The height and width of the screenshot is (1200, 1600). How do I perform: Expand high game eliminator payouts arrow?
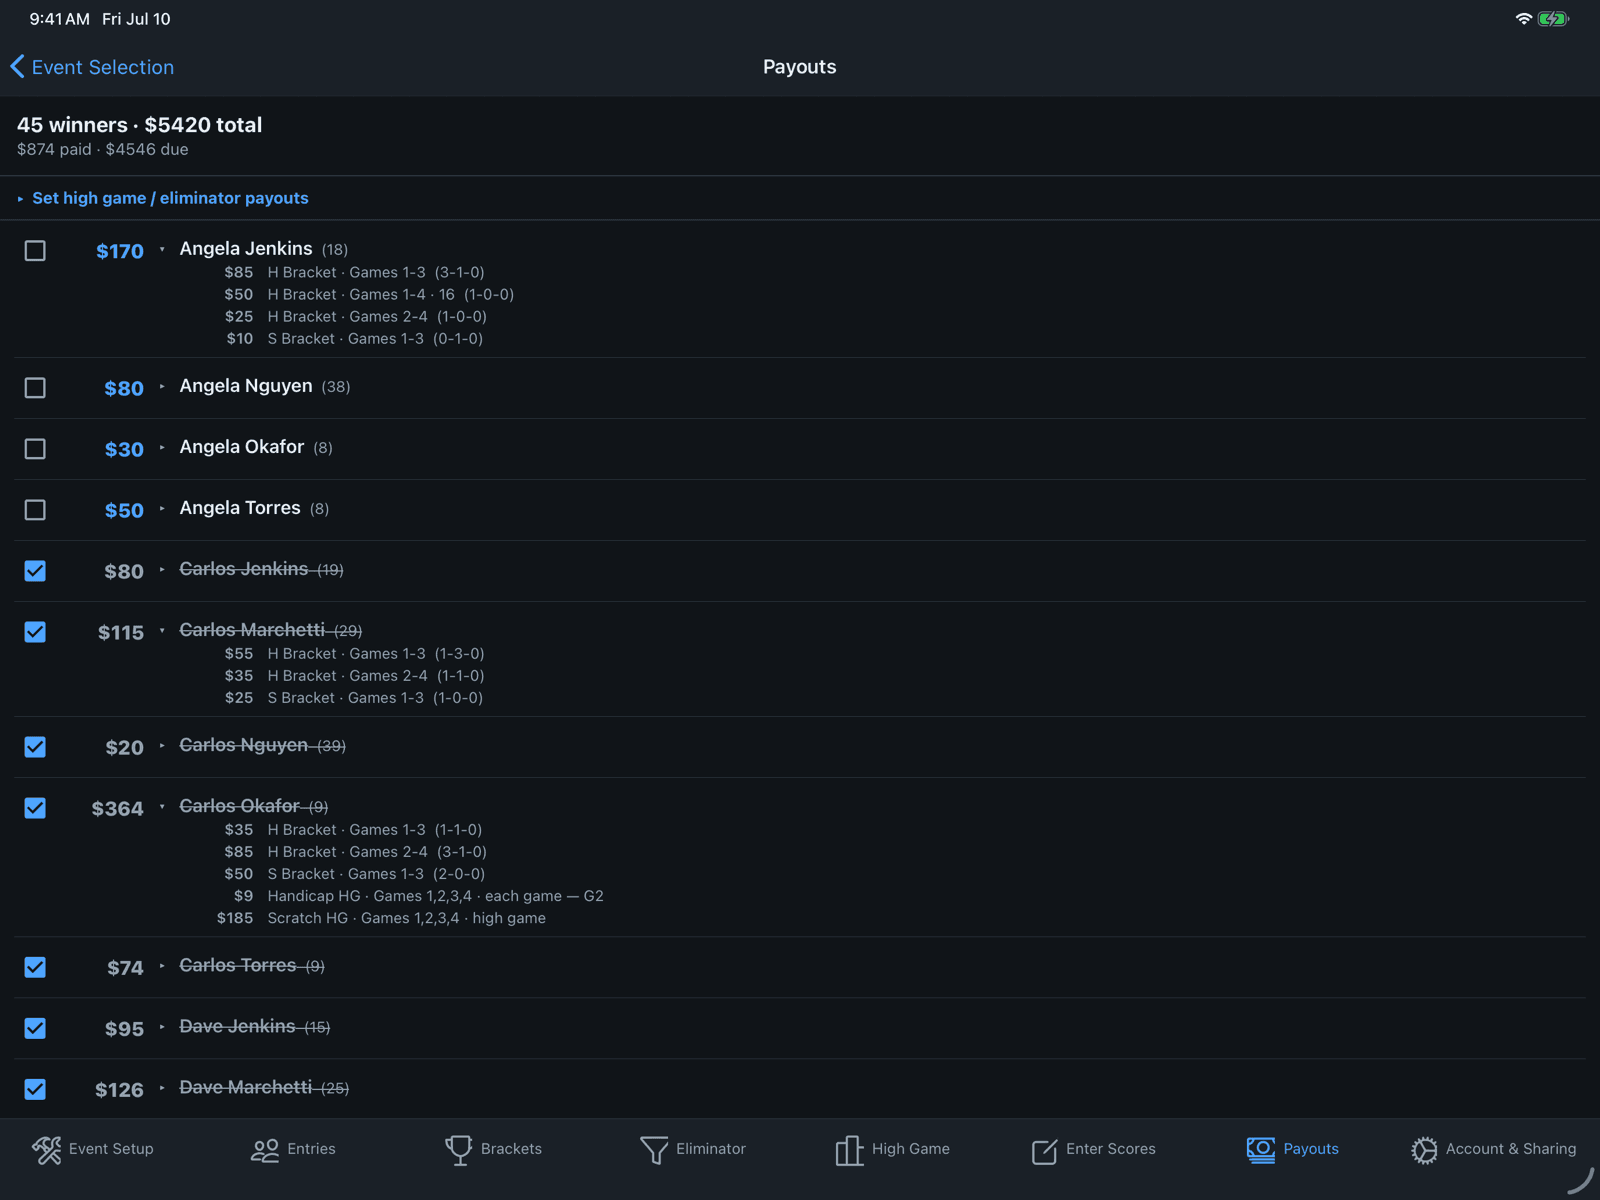(20, 199)
